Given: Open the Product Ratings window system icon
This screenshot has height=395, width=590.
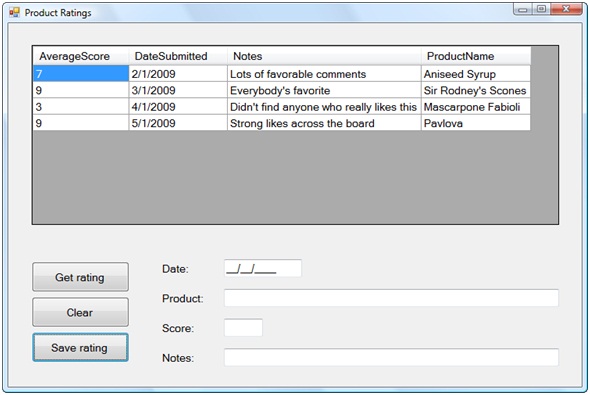Looking at the screenshot, I should pos(14,12).
